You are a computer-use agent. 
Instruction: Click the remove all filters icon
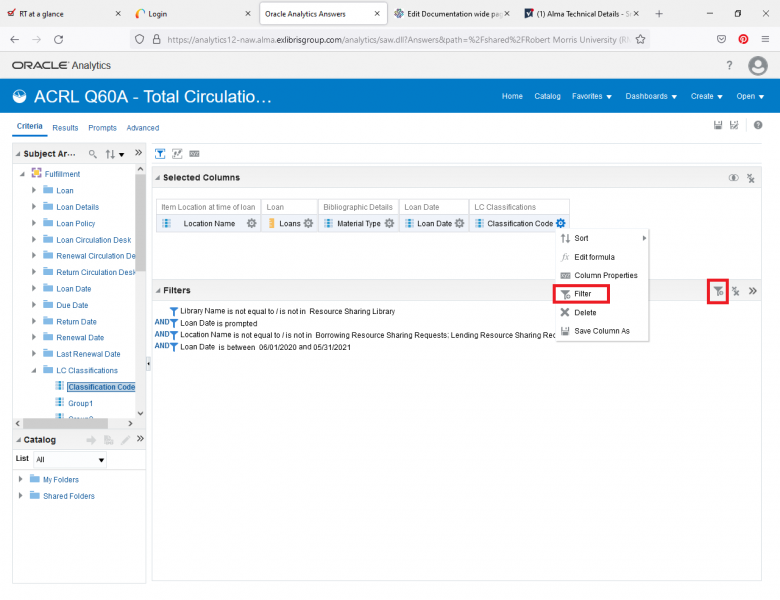pos(736,292)
